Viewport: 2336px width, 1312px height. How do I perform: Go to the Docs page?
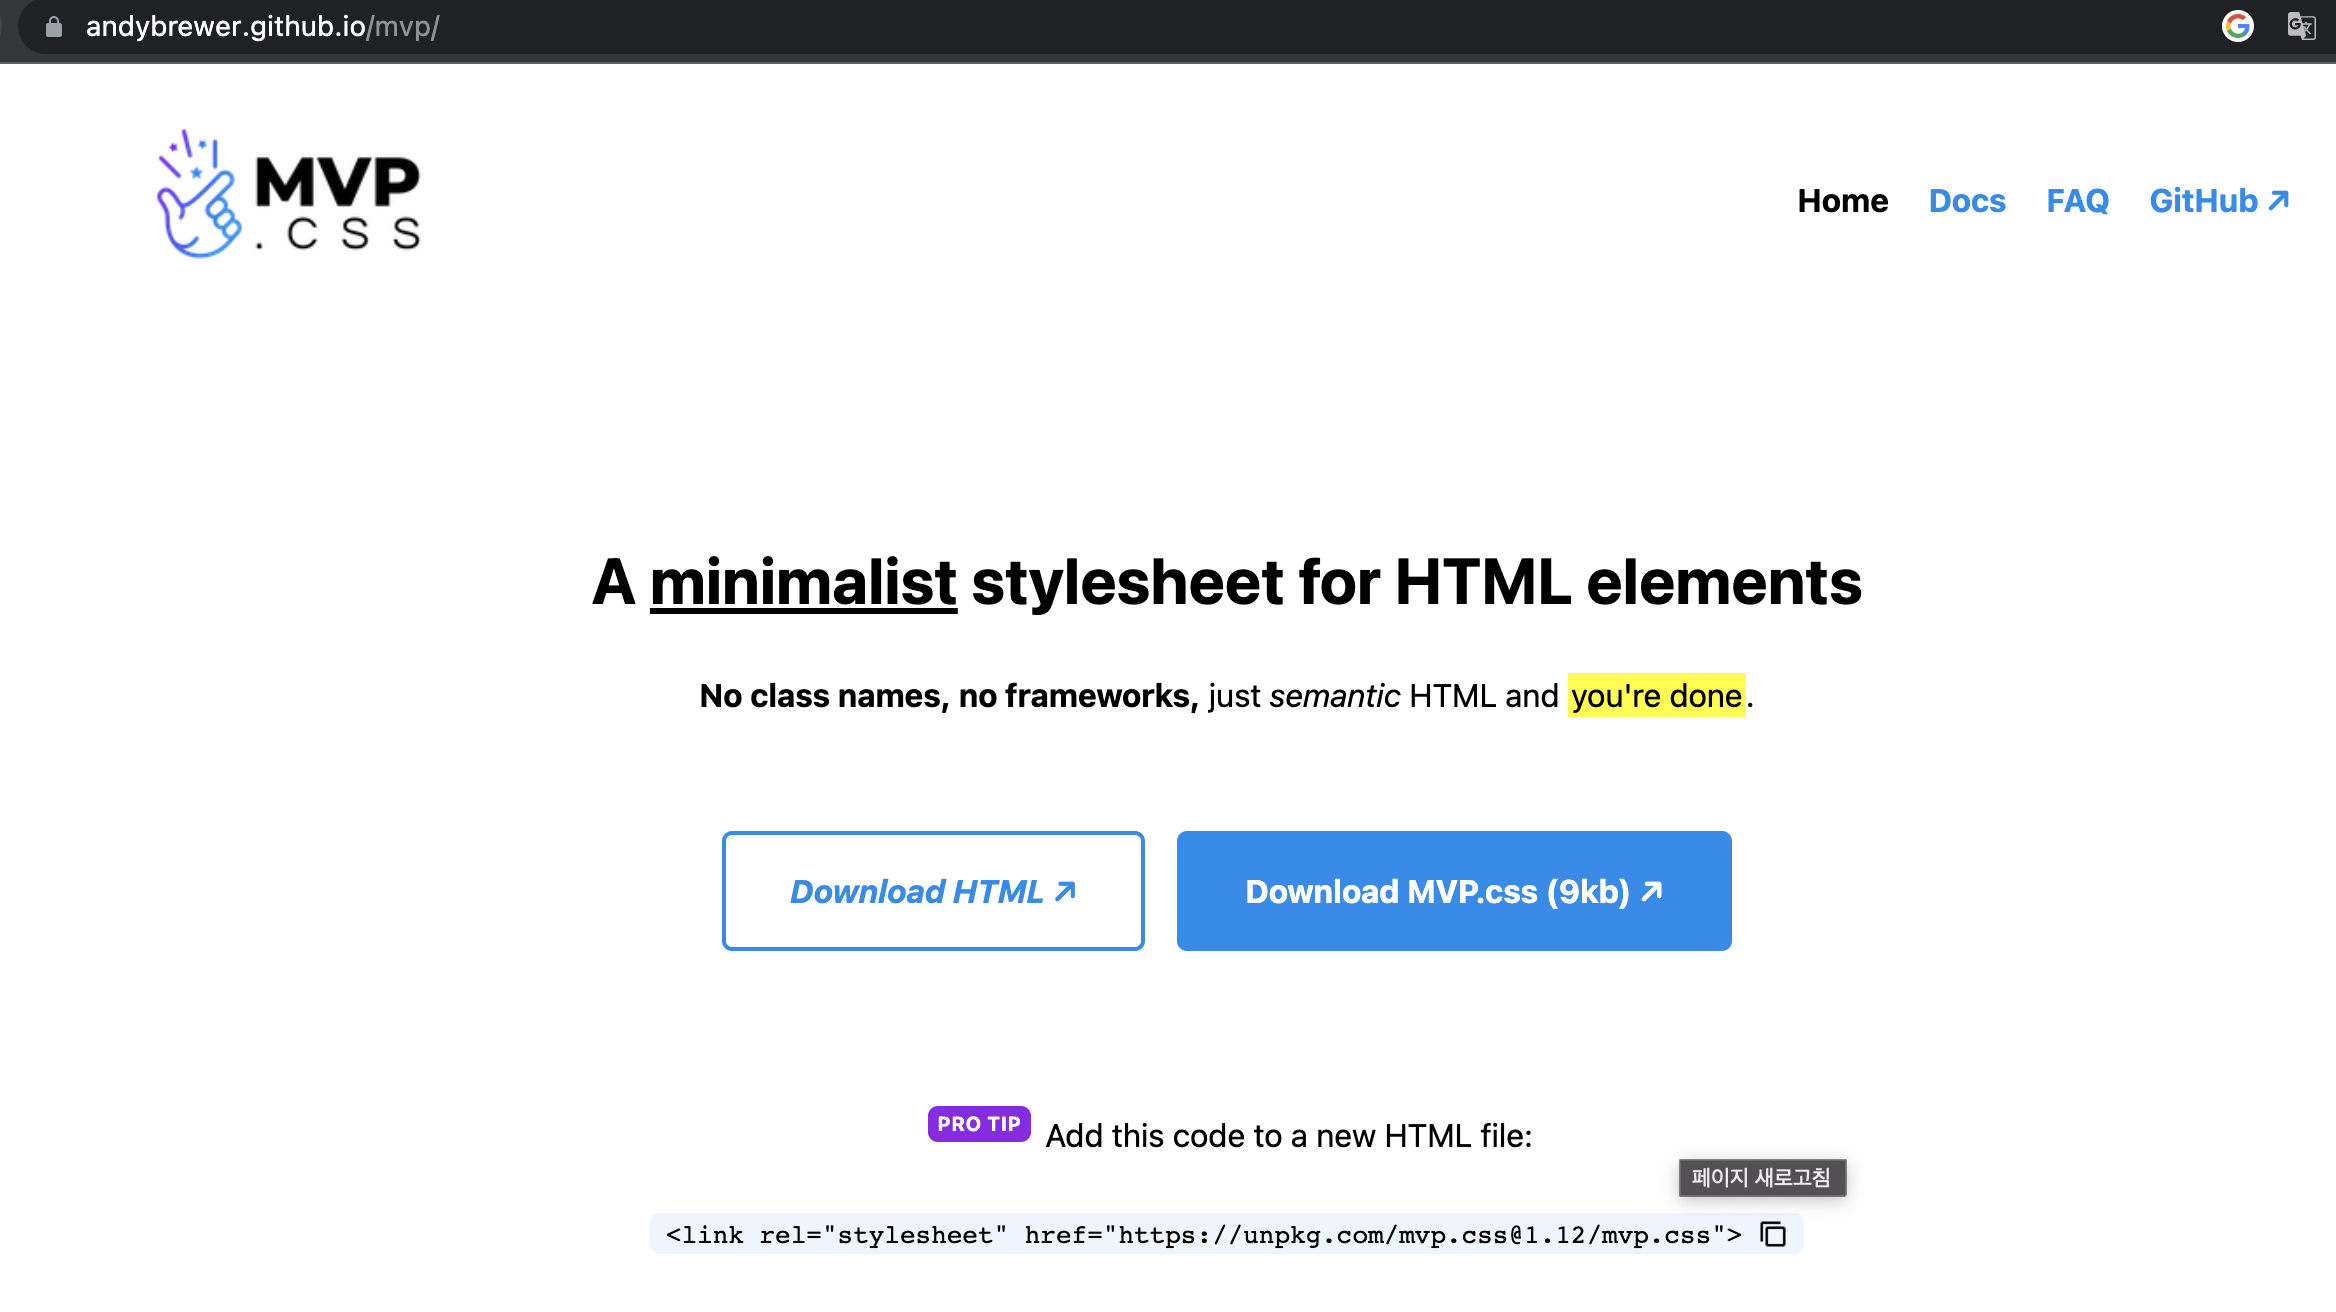pyautogui.click(x=1966, y=201)
